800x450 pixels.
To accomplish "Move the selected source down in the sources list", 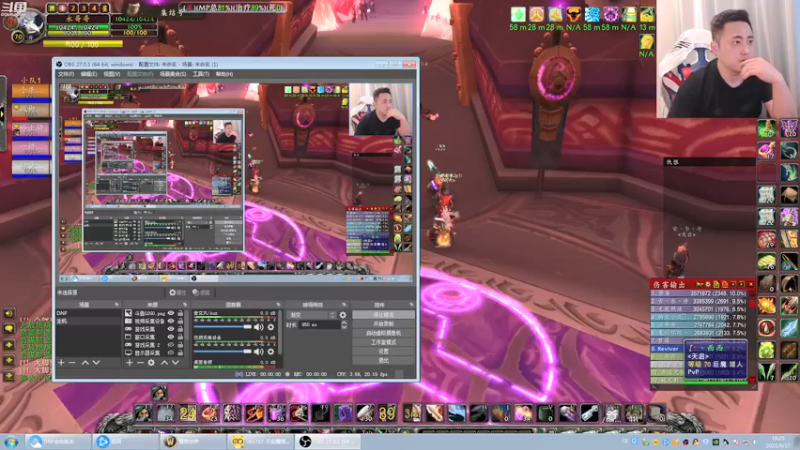I will tap(176, 362).
